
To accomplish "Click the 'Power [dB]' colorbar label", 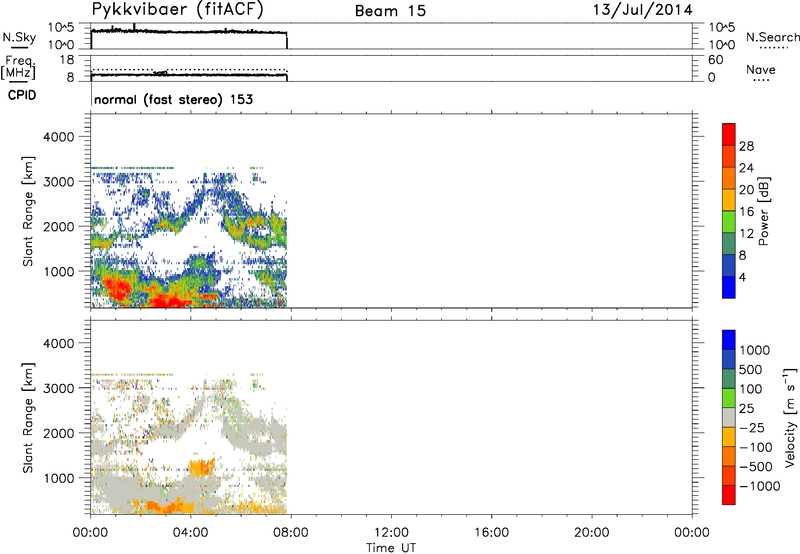I will coord(763,211).
